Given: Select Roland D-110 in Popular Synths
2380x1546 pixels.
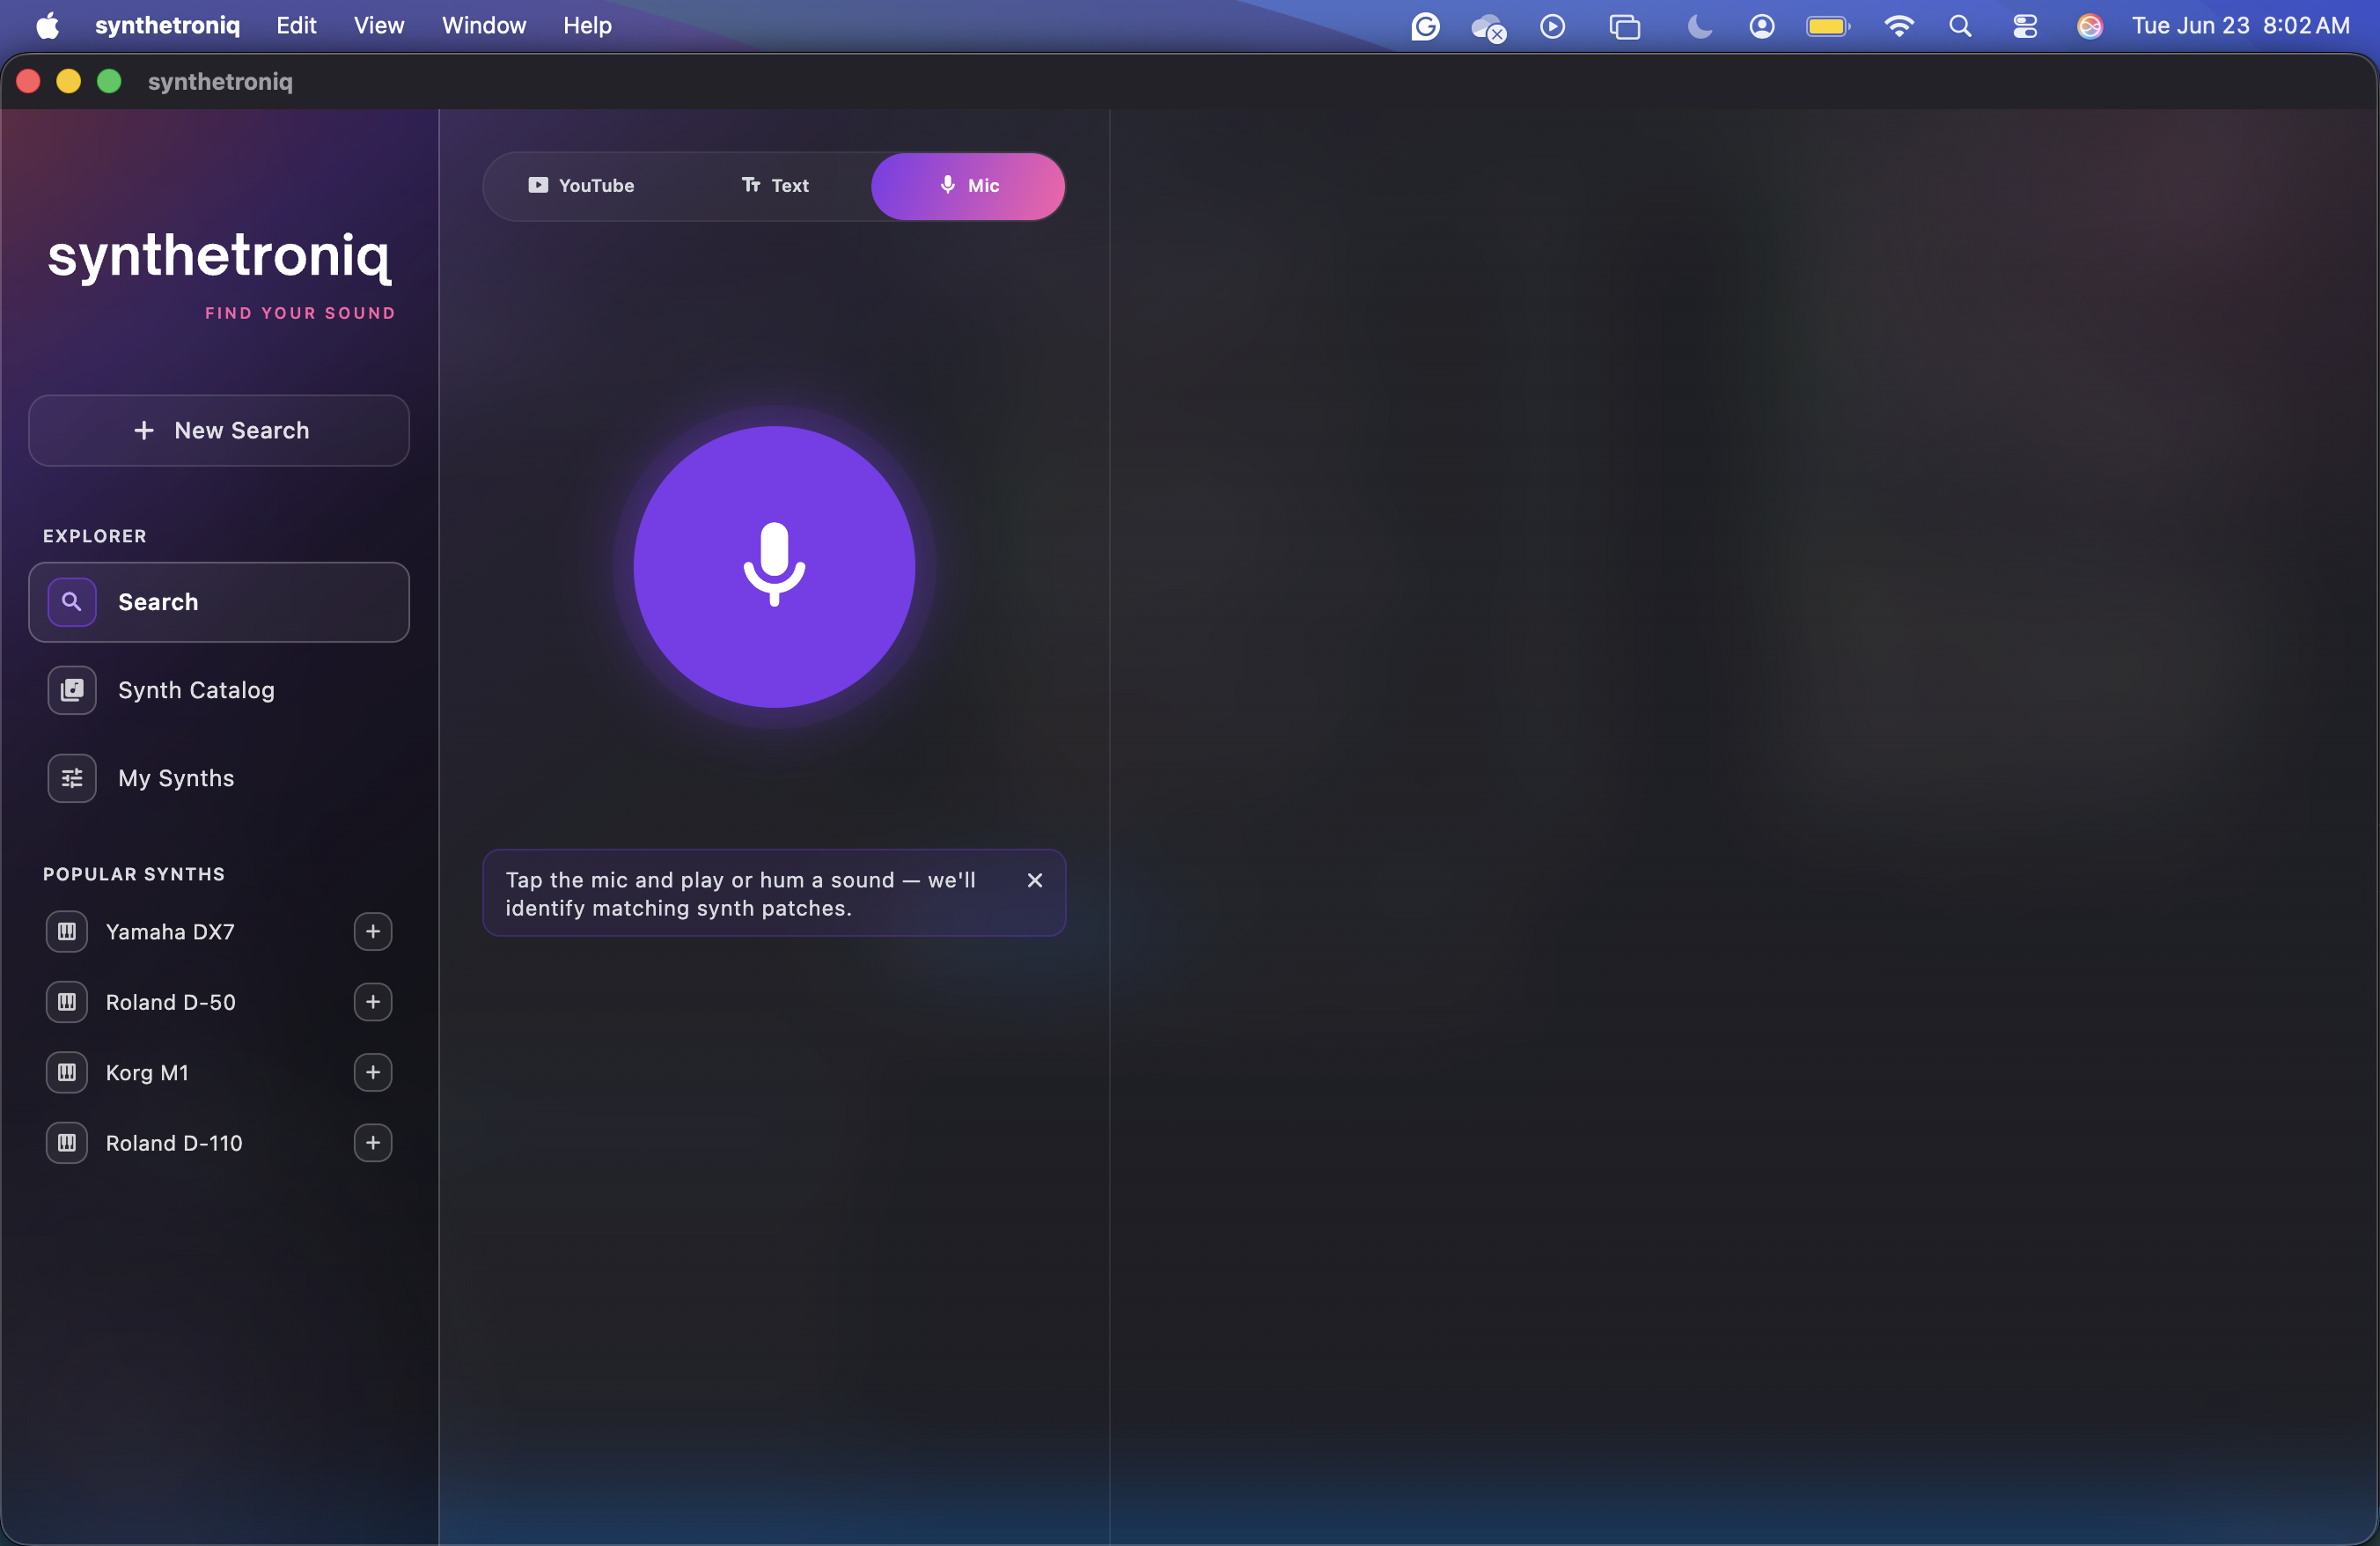Looking at the screenshot, I should (174, 1143).
